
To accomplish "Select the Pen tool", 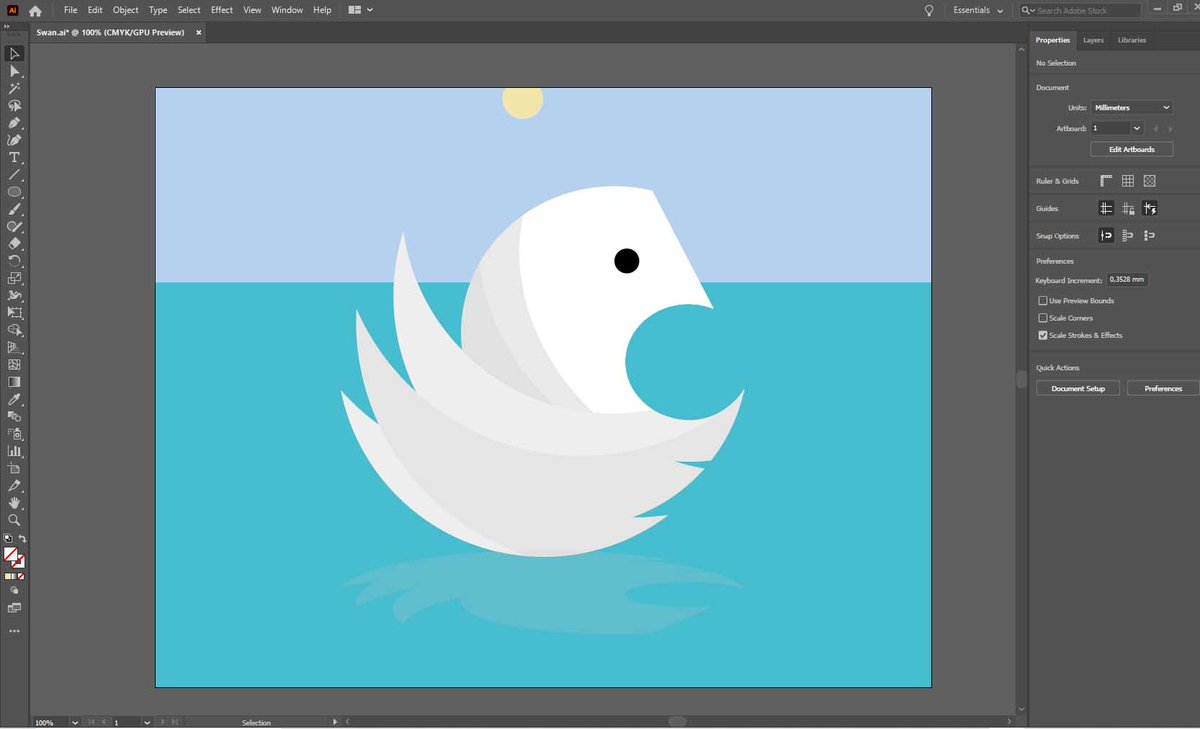I will click(14, 123).
